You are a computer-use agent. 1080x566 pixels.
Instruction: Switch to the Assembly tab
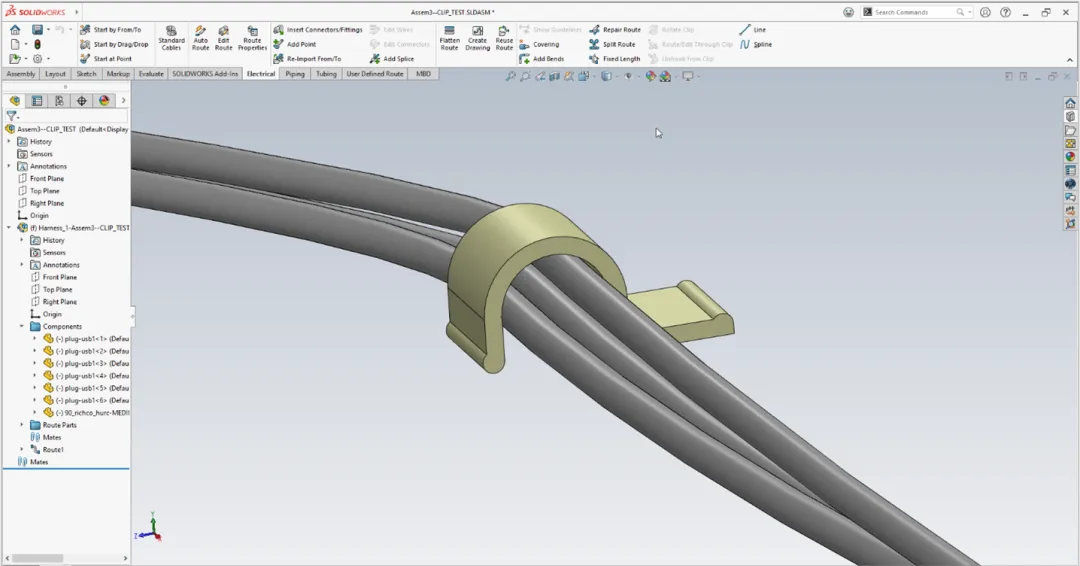pos(21,74)
